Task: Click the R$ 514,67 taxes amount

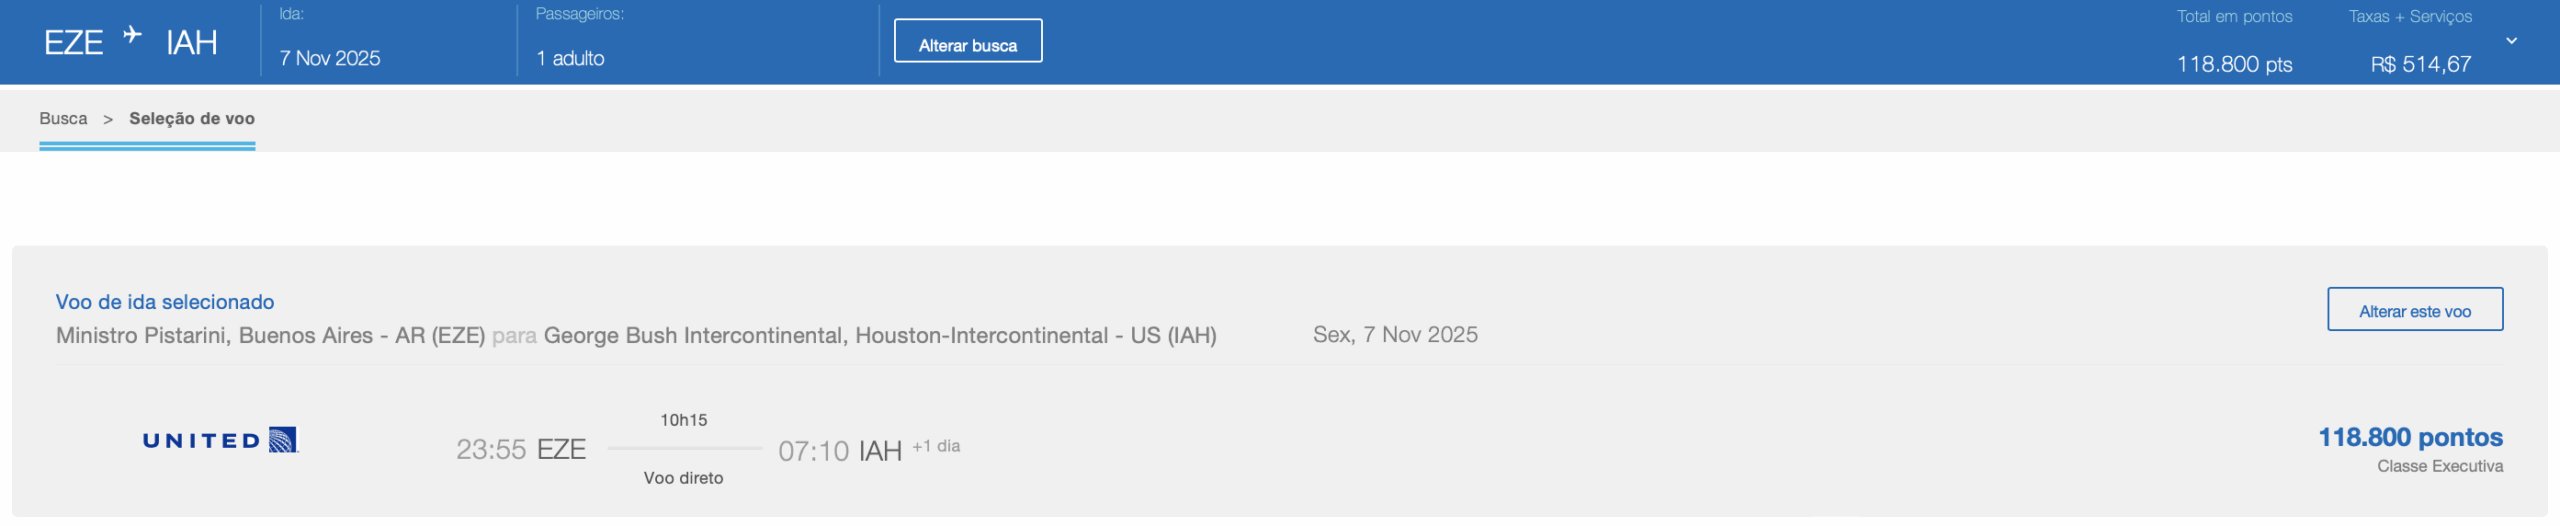Action: tap(2420, 65)
